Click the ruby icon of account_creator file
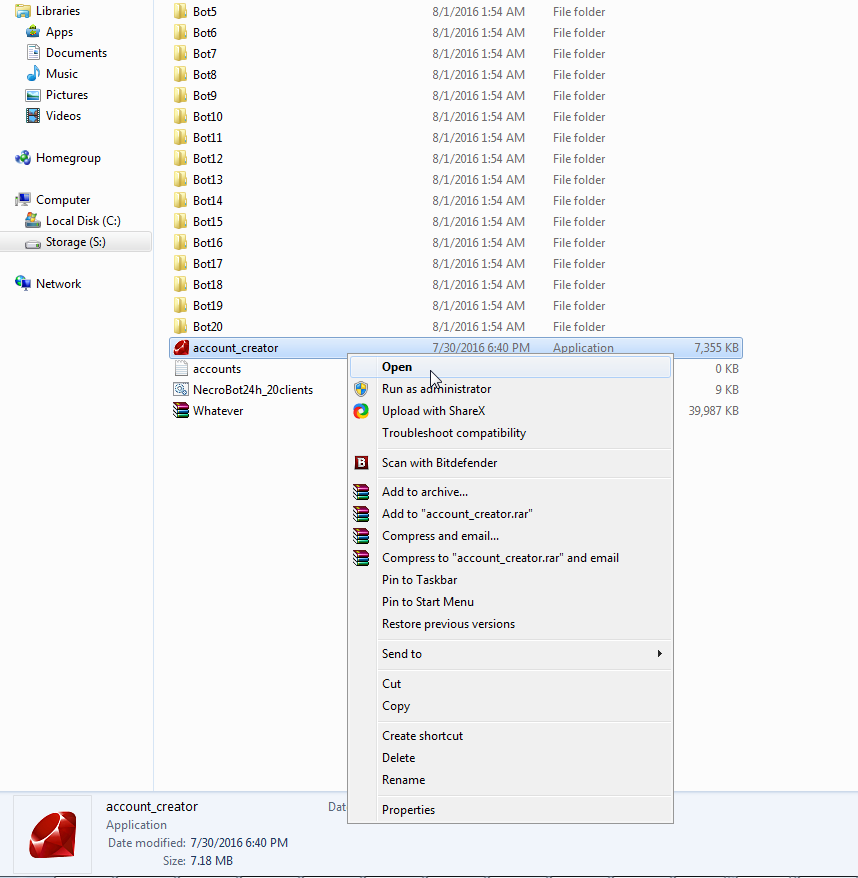 coord(180,348)
